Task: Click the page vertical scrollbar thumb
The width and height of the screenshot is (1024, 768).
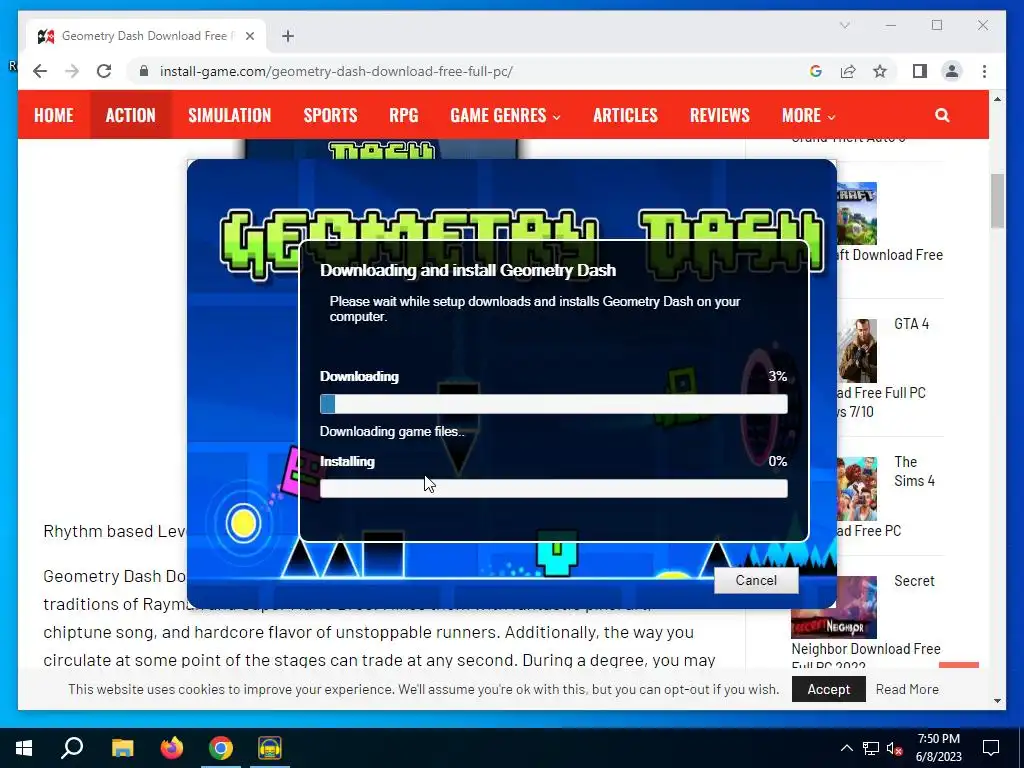Action: [x=997, y=200]
